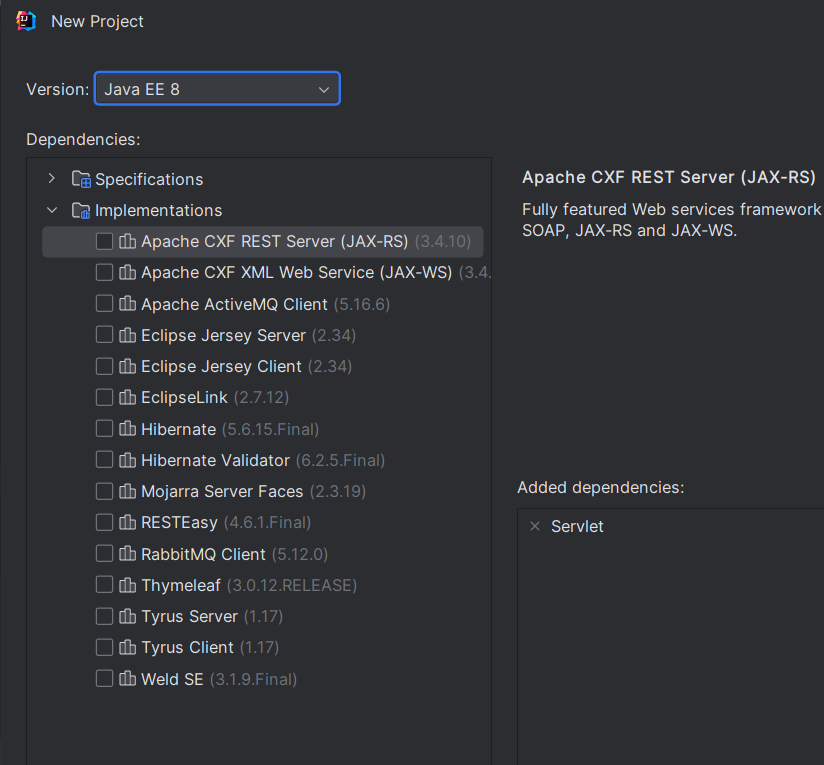
Task: Click the library icon beside Tyrus Client
Action: pos(127,647)
